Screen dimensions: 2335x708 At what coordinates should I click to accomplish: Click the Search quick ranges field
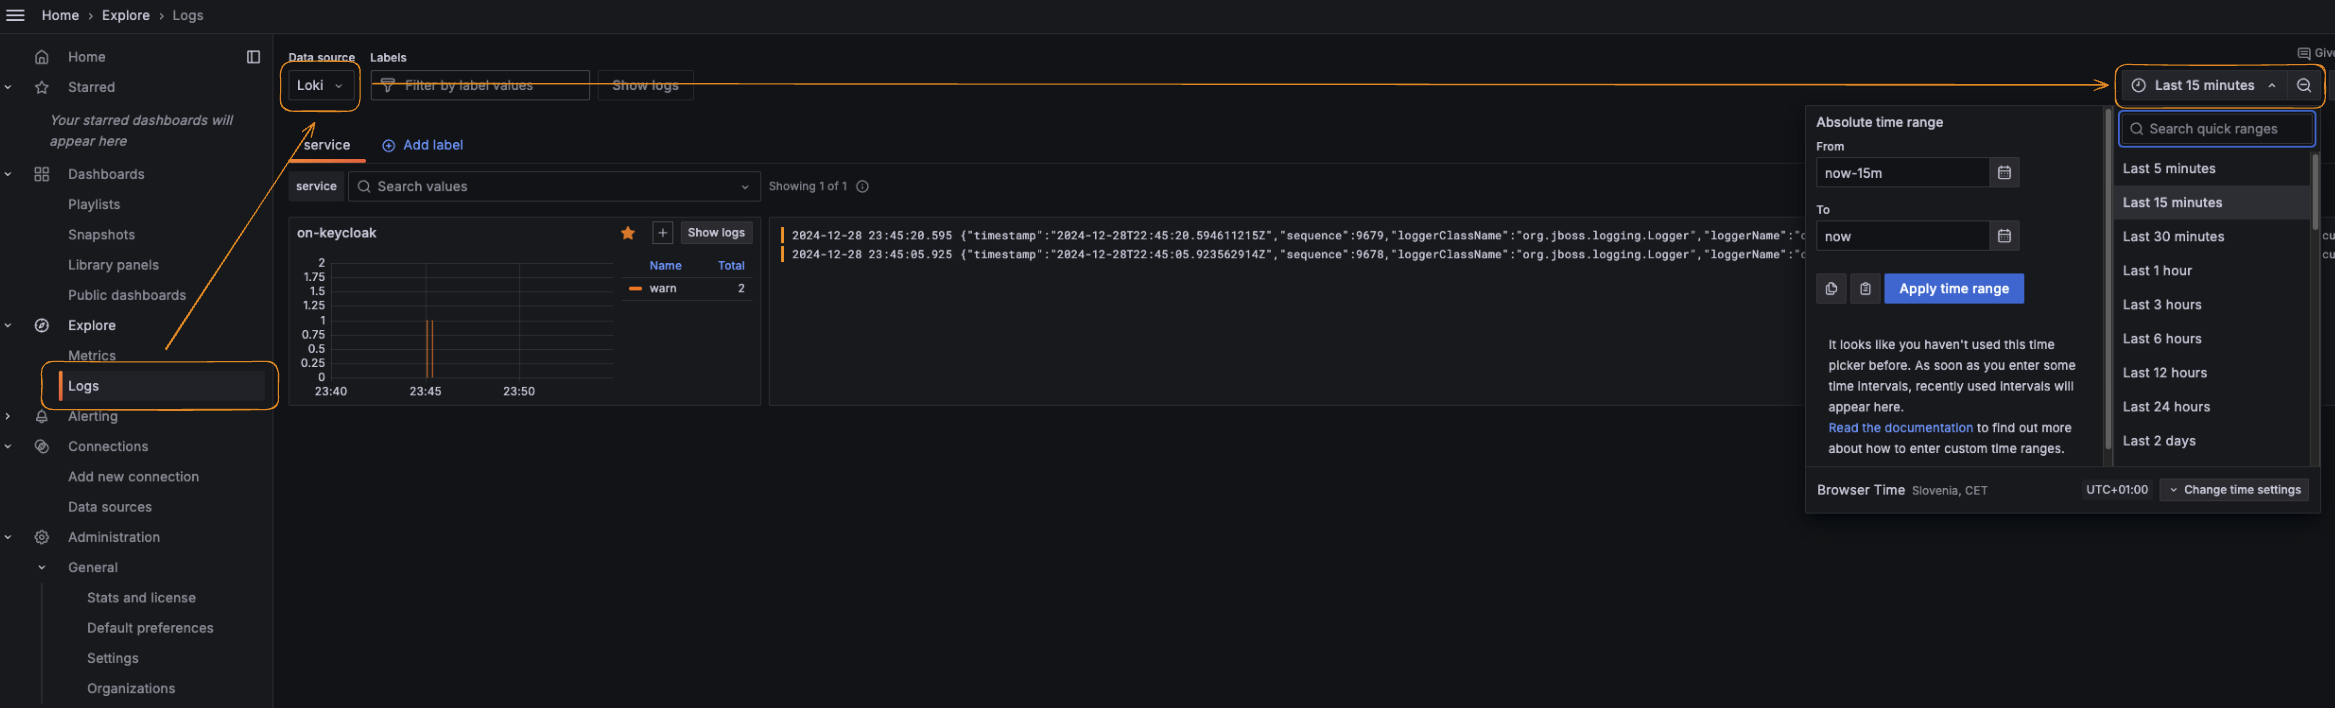[2217, 129]
